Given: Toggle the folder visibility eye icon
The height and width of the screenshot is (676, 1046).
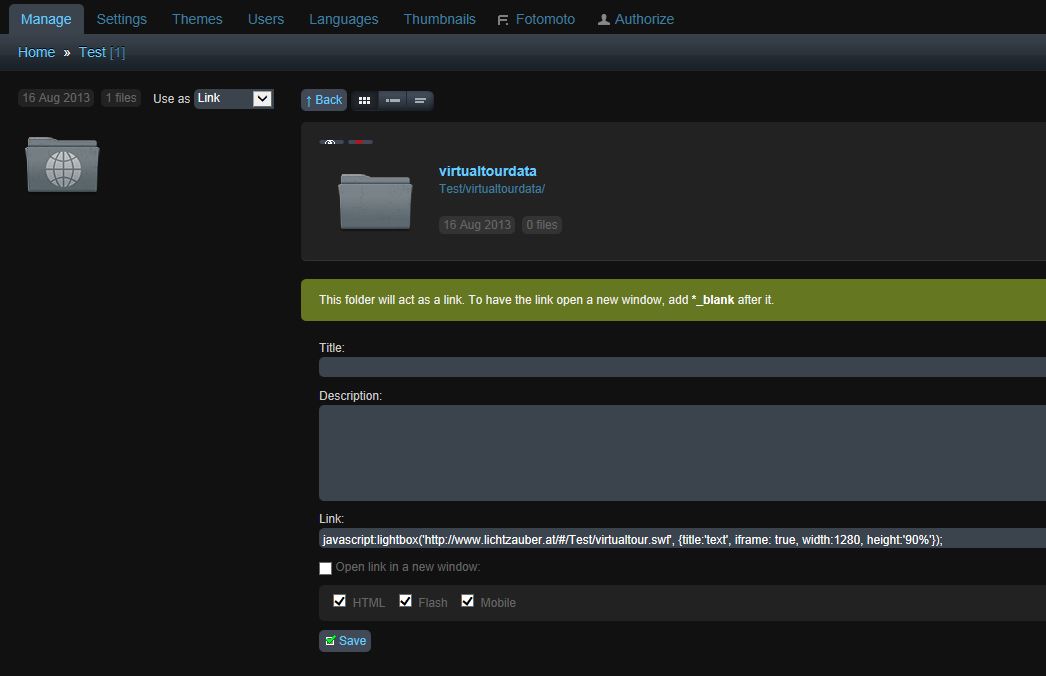Looking at the screenshot, I should coord(331,141).
